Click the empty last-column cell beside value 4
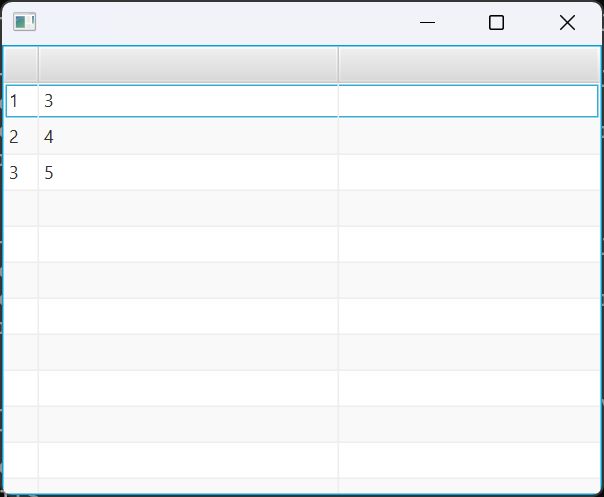 pyautogui.click(x=468, y=137)
